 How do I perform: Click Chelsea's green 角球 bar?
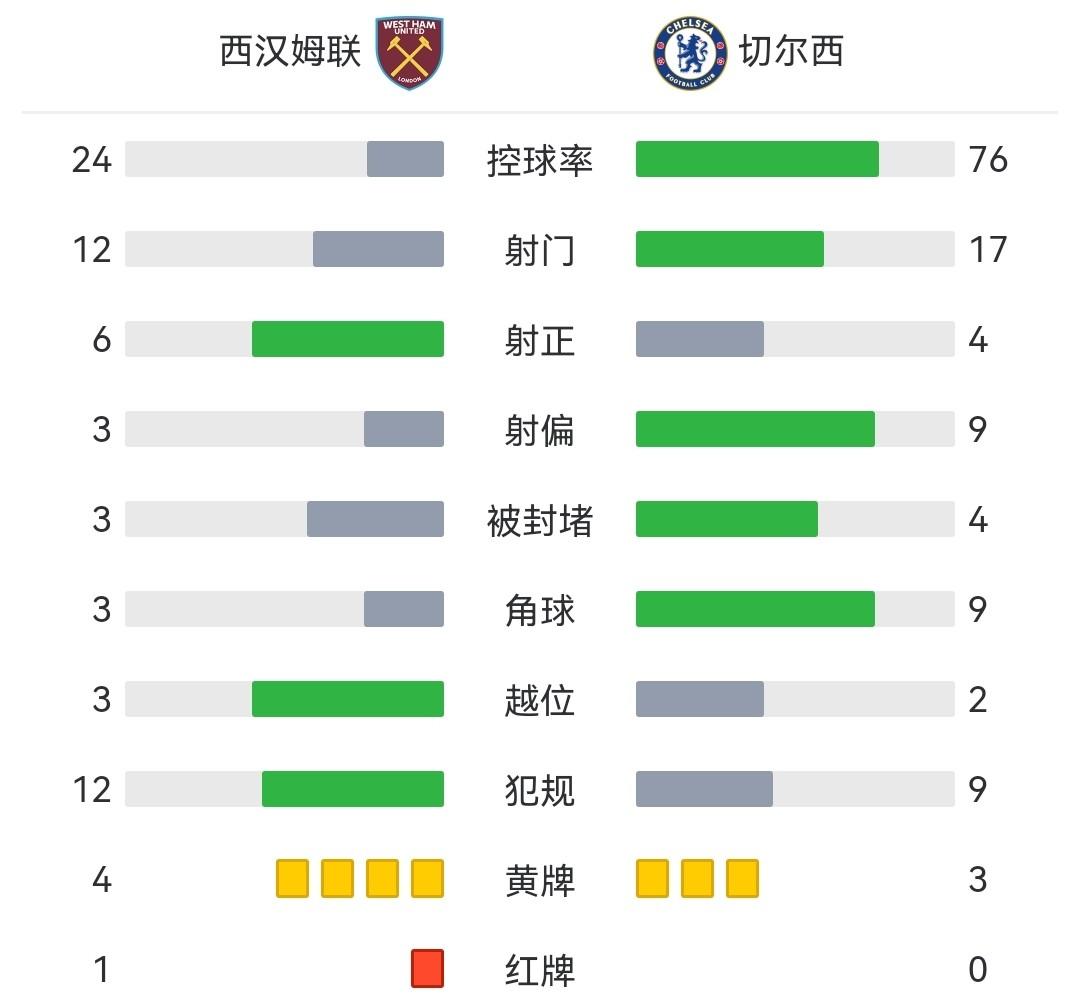click(755, 609)
